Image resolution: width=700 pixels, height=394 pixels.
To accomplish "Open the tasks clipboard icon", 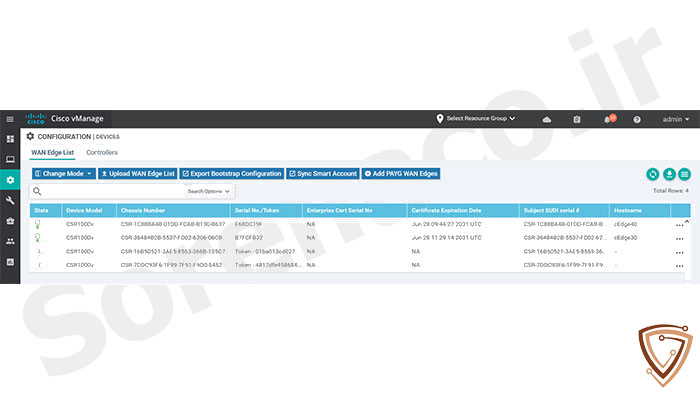I will pyautogui.click(x=577, y=120).
